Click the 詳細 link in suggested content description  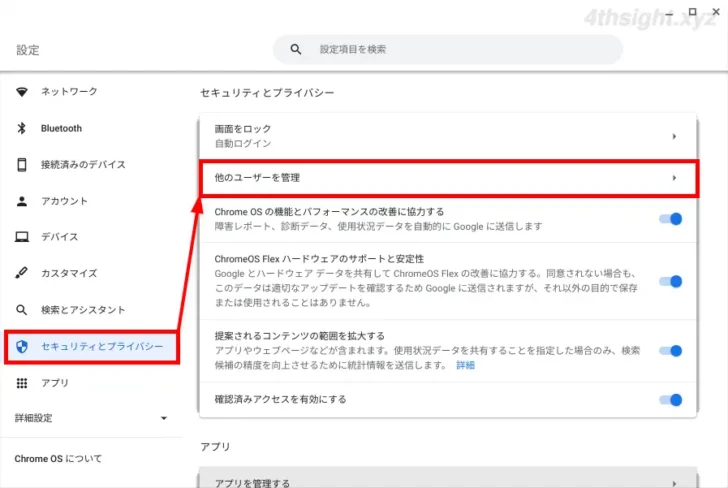(x=465, y=365)
